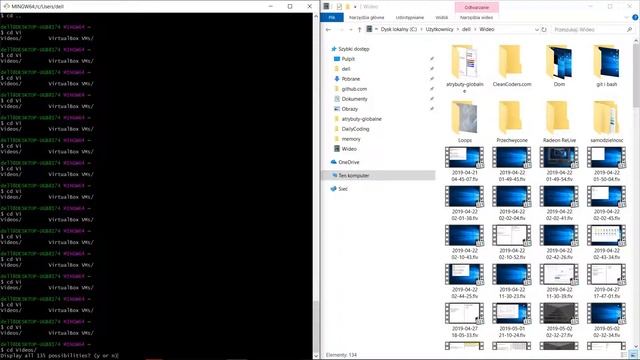Screen dimensions: 640x360
Task: Click Explorer file list vertical scrollbar
Action: 636,194
